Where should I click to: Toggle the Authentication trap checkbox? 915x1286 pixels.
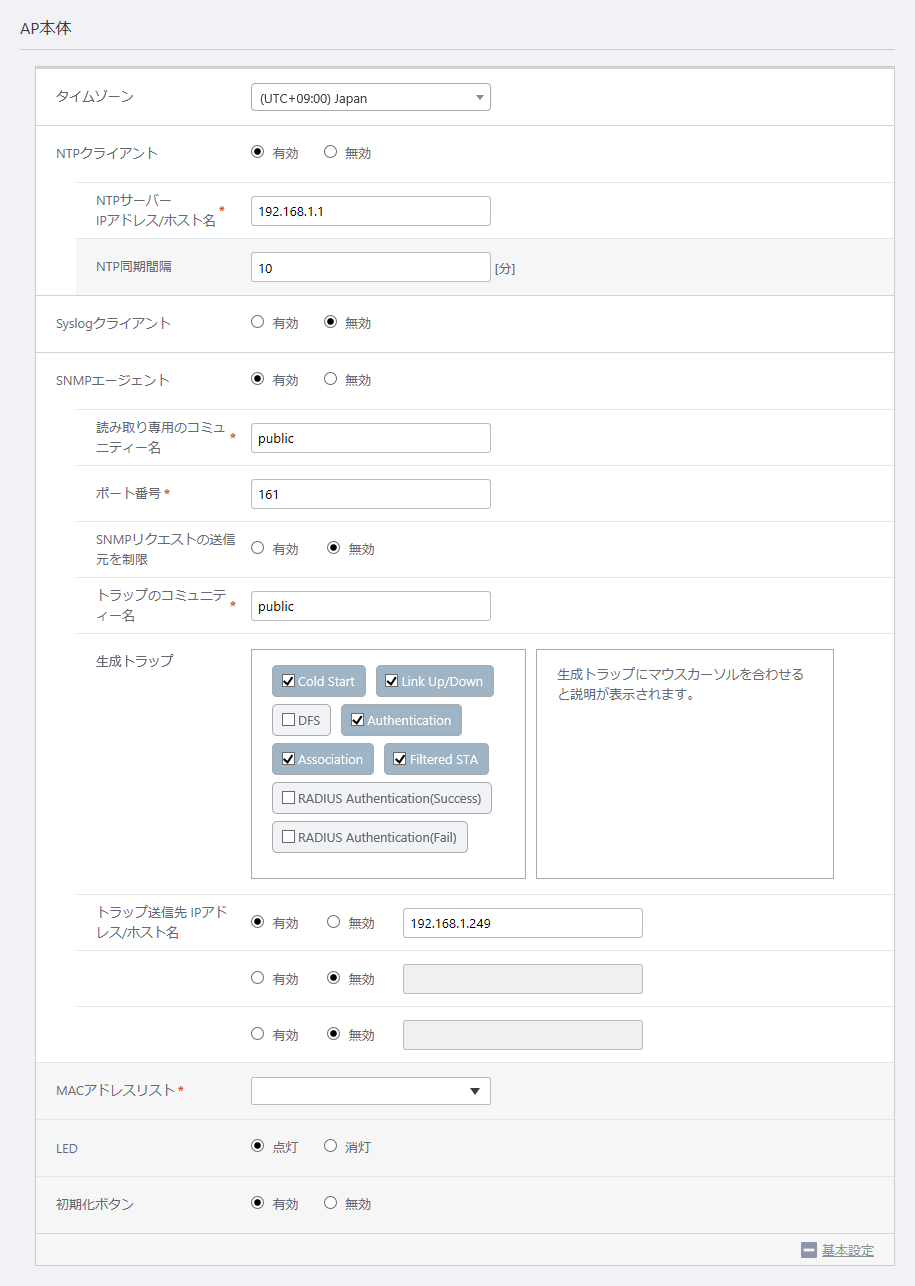[x=357, y=720]
